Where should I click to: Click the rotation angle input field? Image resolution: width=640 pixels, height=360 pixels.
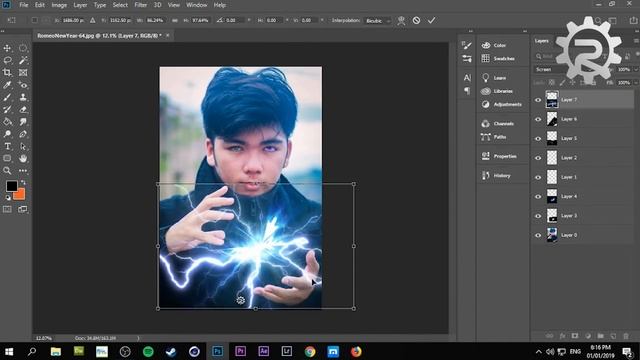[x=236, y=20]
